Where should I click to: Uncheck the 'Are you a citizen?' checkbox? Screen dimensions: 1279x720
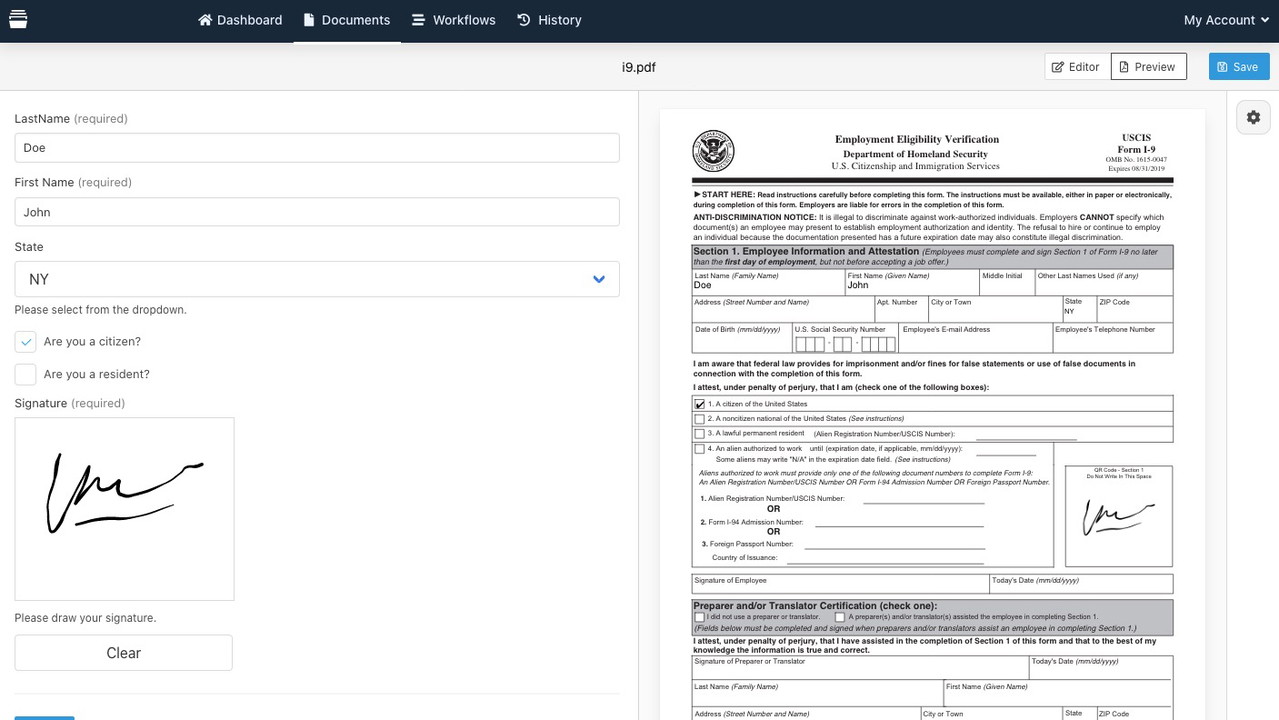pyautogui.click(x=26, y=342)
